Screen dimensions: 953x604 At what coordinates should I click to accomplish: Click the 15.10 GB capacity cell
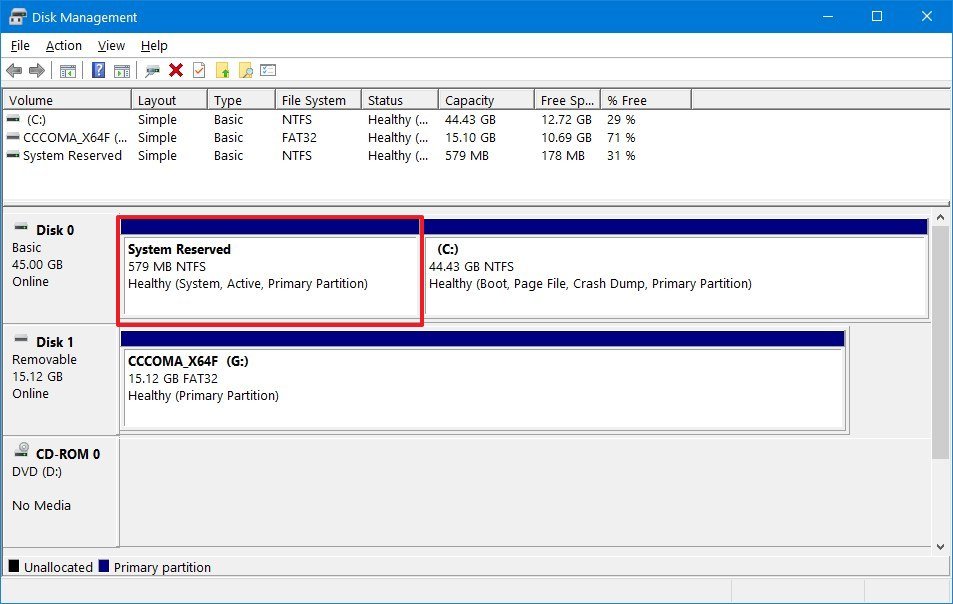coord(470,138)
